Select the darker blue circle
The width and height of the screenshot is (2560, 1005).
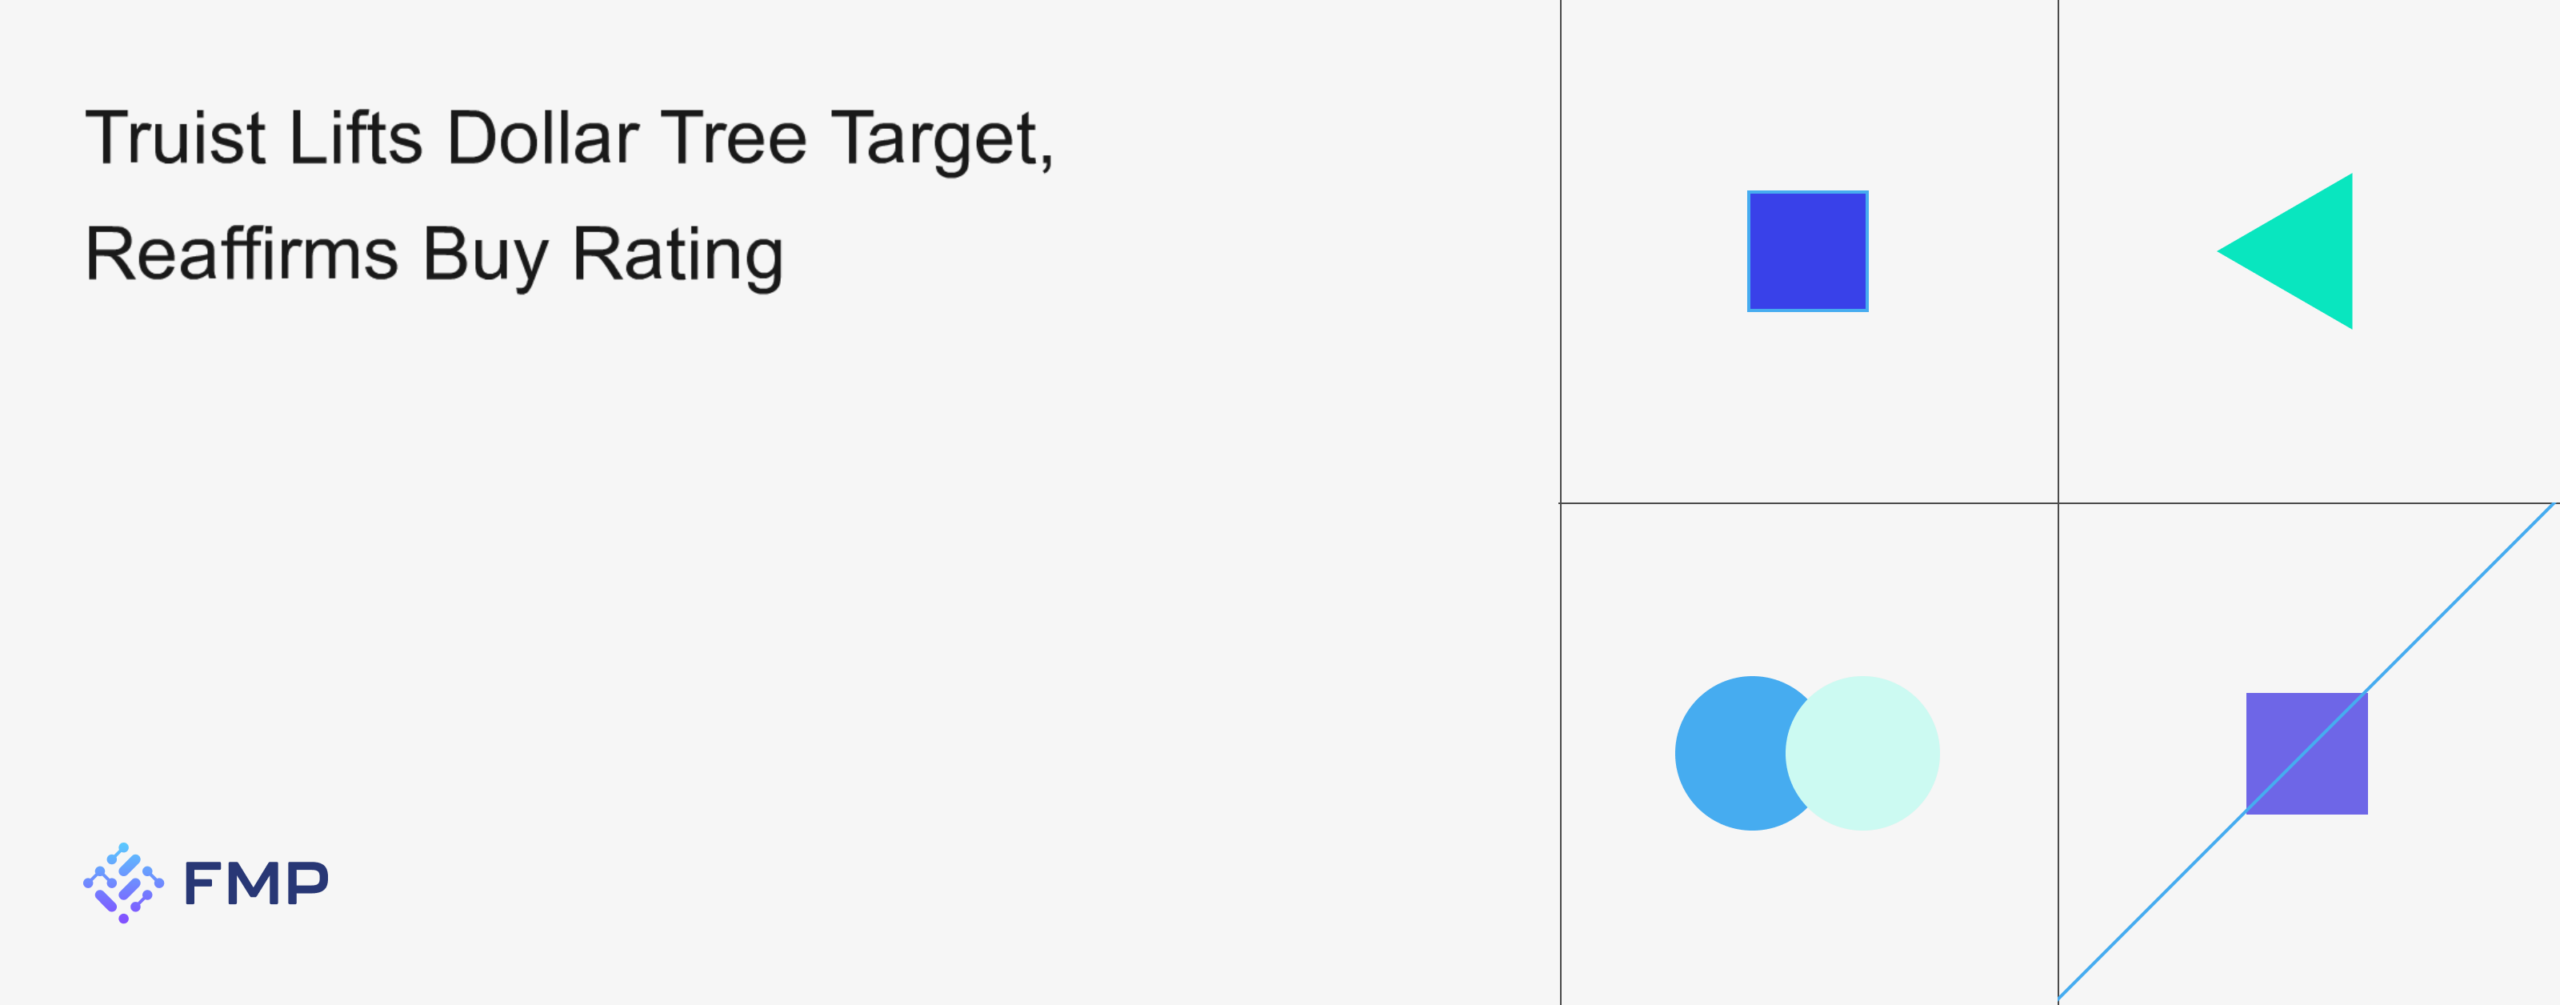coord(1730,753)
